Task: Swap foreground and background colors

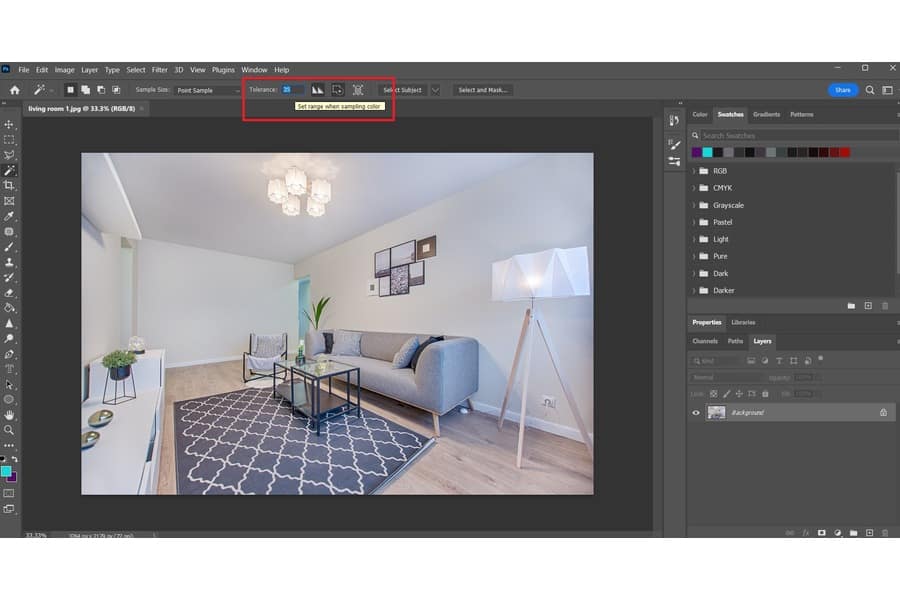Action: (x=14, y=459)
